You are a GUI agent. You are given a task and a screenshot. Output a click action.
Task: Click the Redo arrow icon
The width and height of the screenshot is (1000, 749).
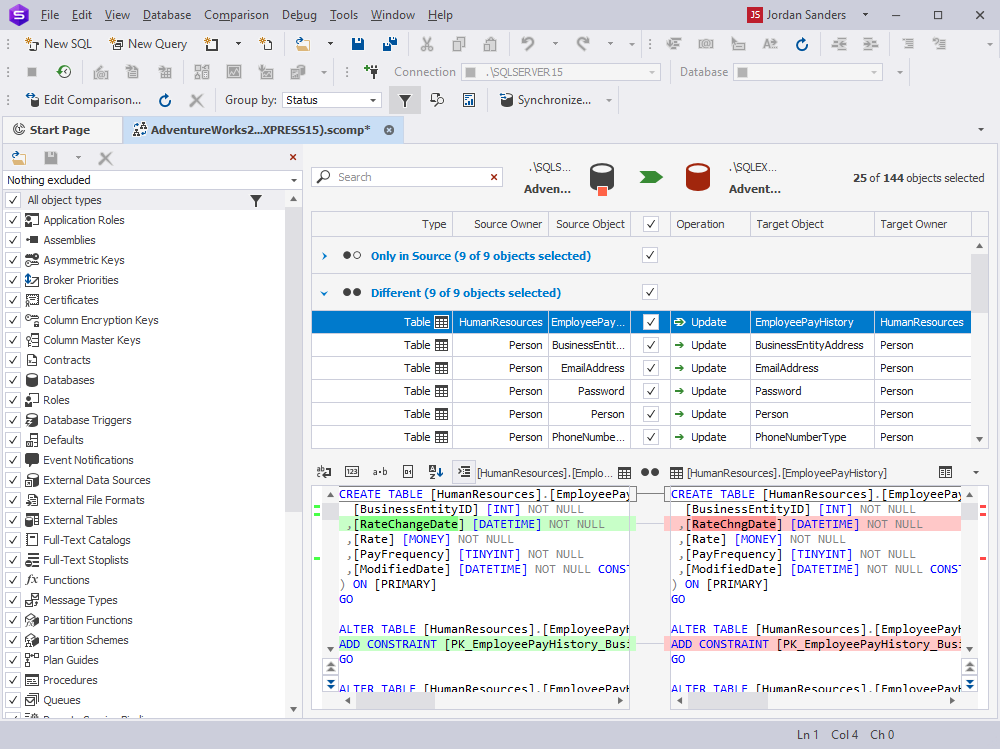coord(583,44)
